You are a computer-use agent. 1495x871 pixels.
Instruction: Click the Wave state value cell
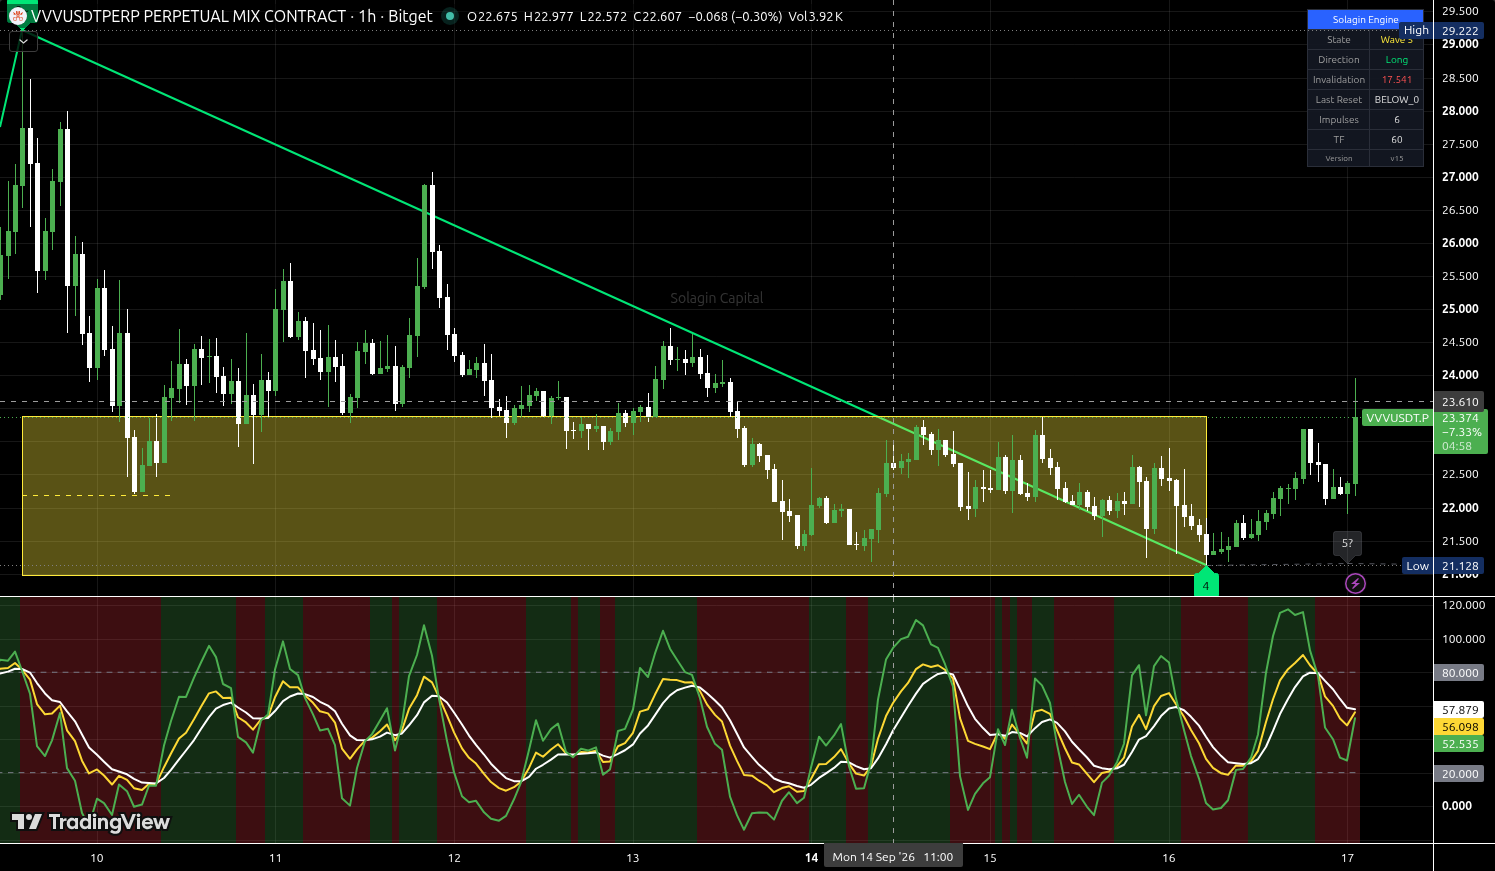click(x=1396, y=40)
